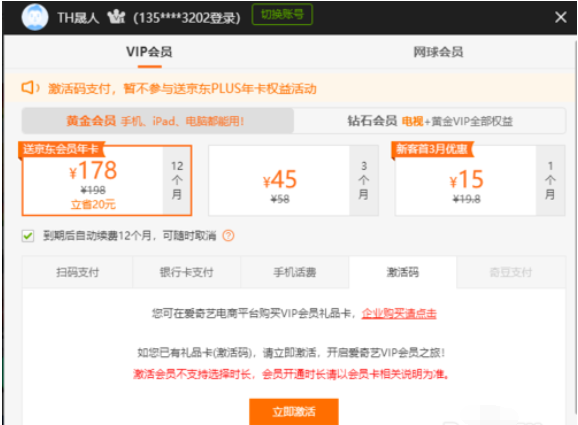Choose the ¥178 twelve-month plan card
This screenshot has width=578, height=425.
pos(107,180)
